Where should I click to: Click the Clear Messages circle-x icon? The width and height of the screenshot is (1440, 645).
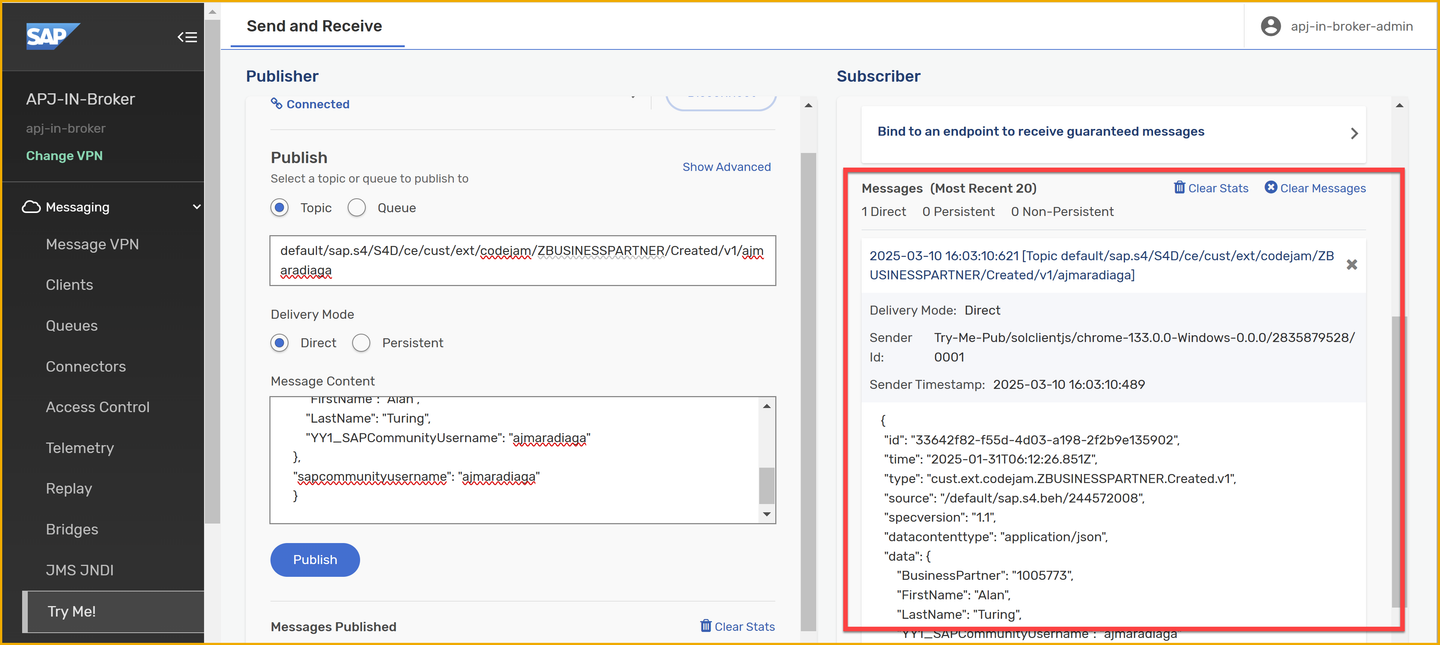[1271, 187]
